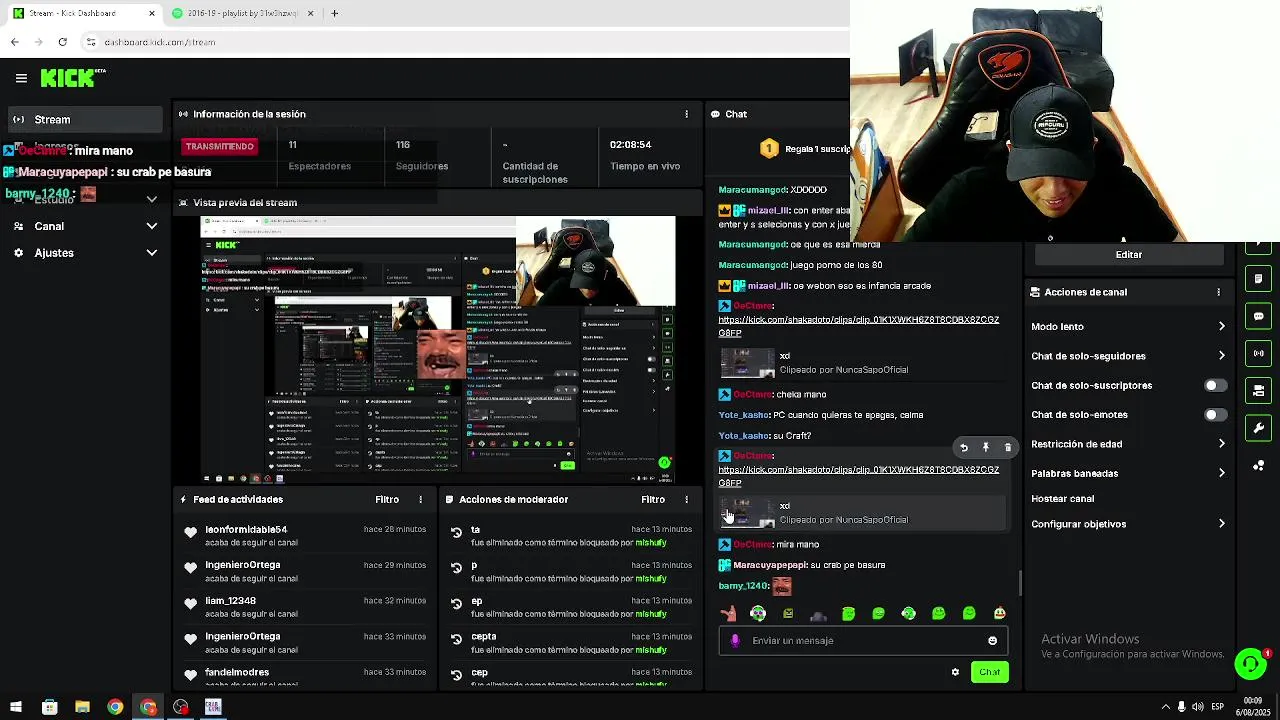Open Microsoft Store from taskbar
This screenshot has width=1280, height=720.
(49, 707)
